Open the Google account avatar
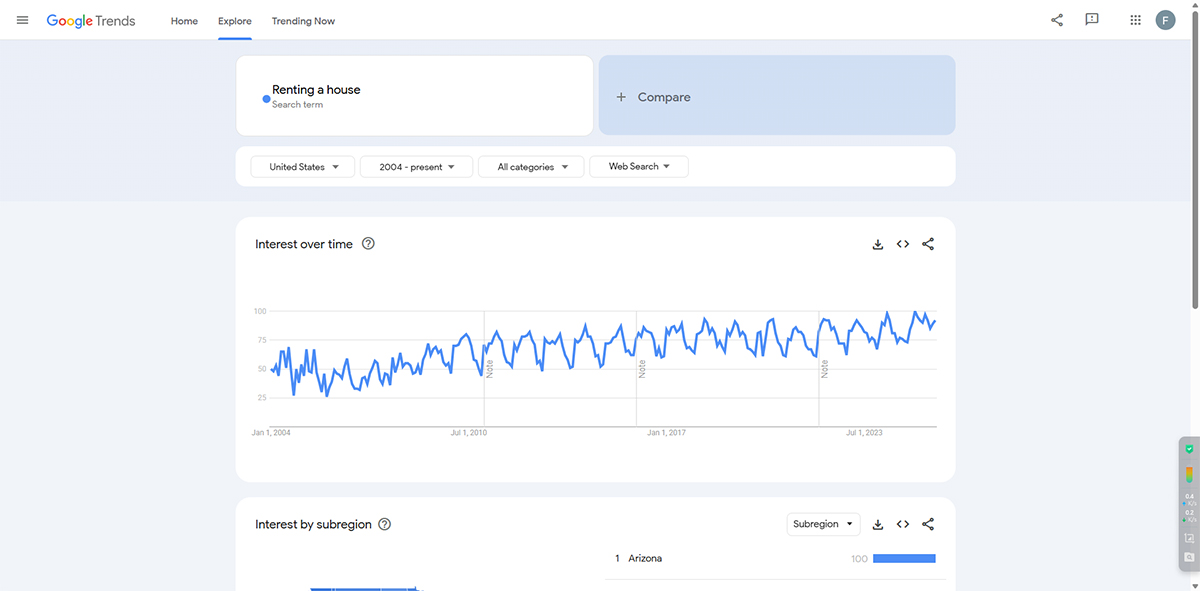The width and height of the screenshot is (1200, 591). click(1165, 20)
